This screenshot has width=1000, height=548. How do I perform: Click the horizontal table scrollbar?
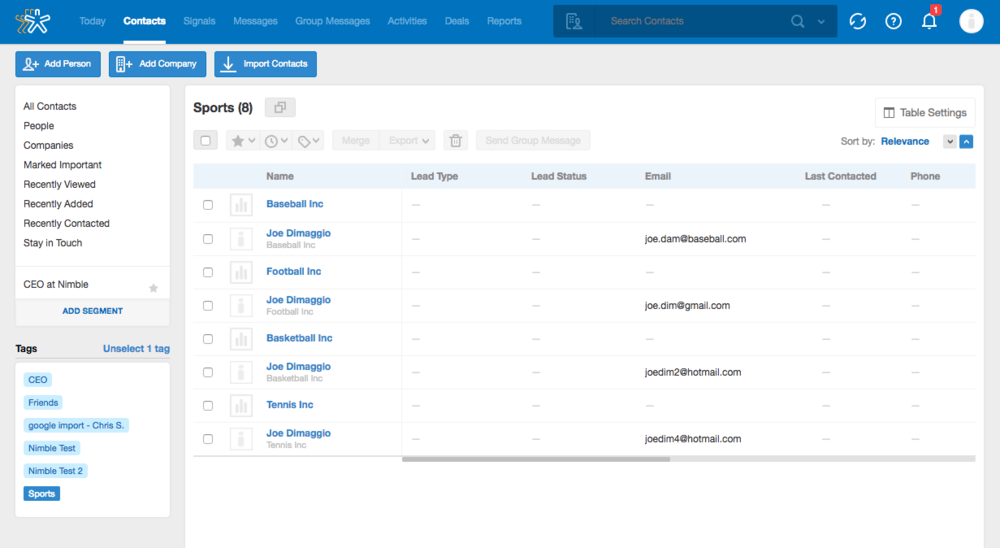(536, 459)
